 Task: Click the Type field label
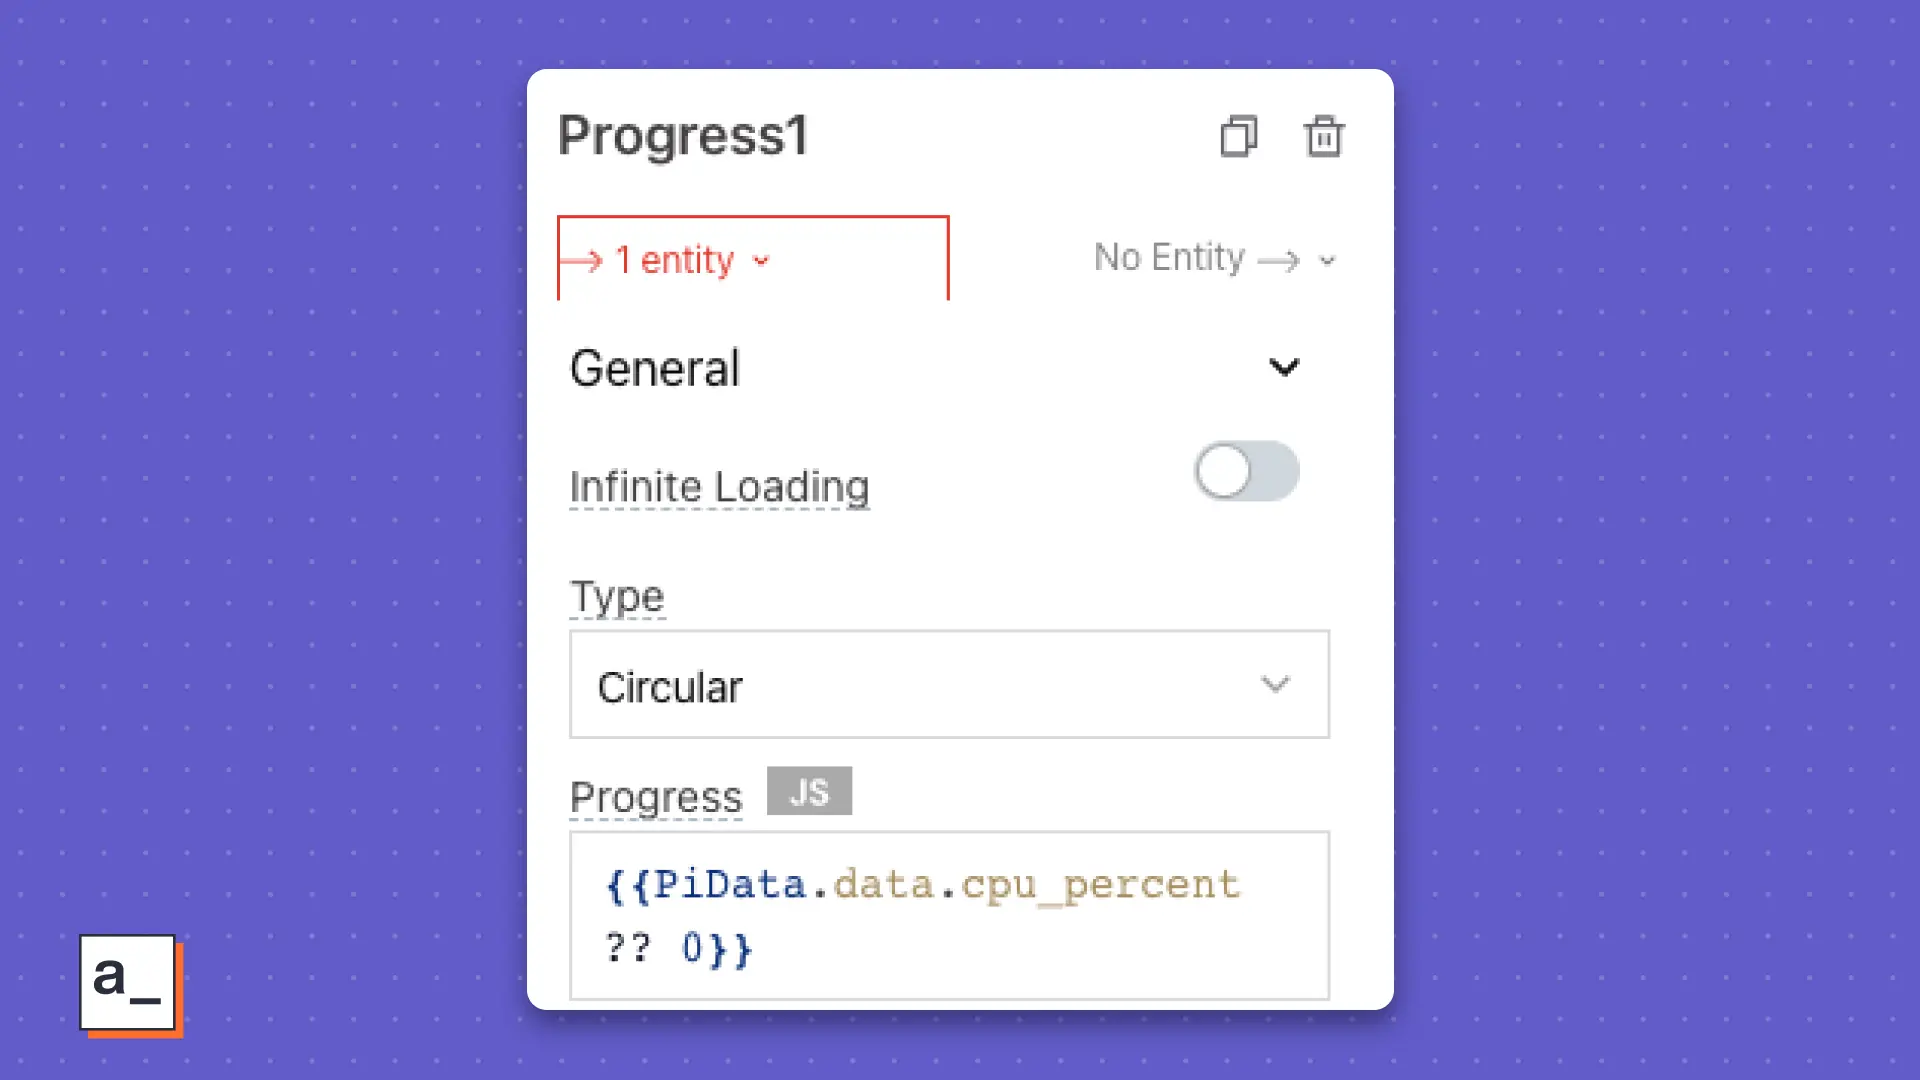(617, 596)
